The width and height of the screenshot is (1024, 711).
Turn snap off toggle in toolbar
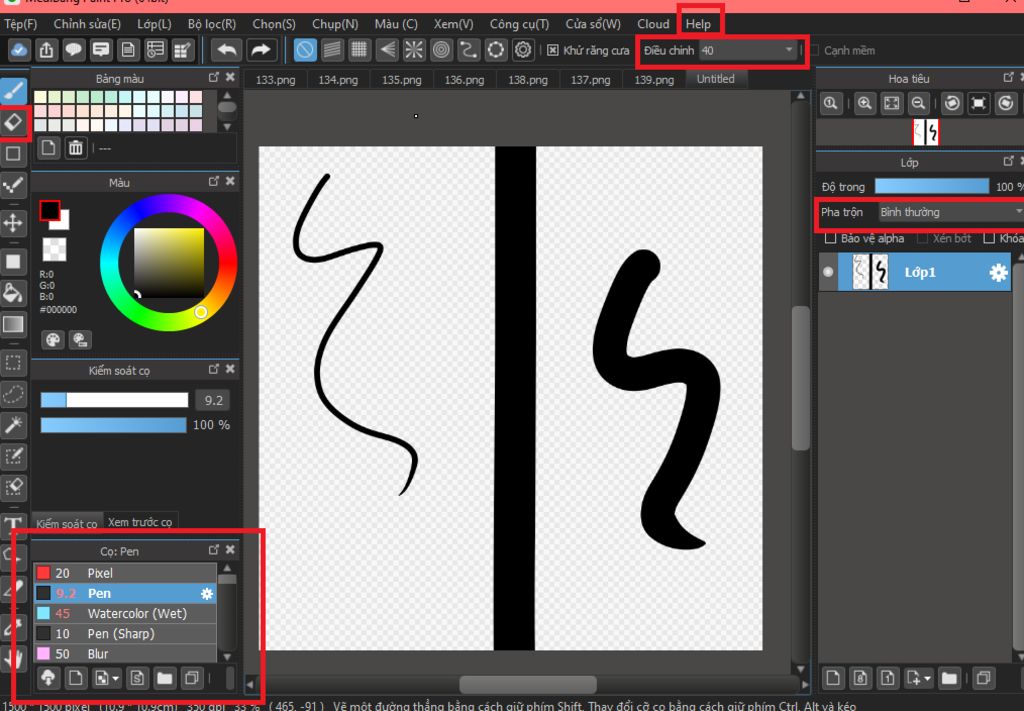(x=305, y=50)
